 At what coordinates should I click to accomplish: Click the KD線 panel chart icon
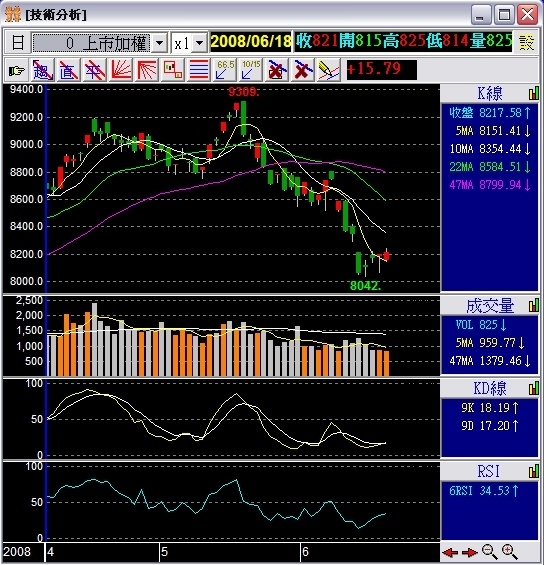[534, 388]
